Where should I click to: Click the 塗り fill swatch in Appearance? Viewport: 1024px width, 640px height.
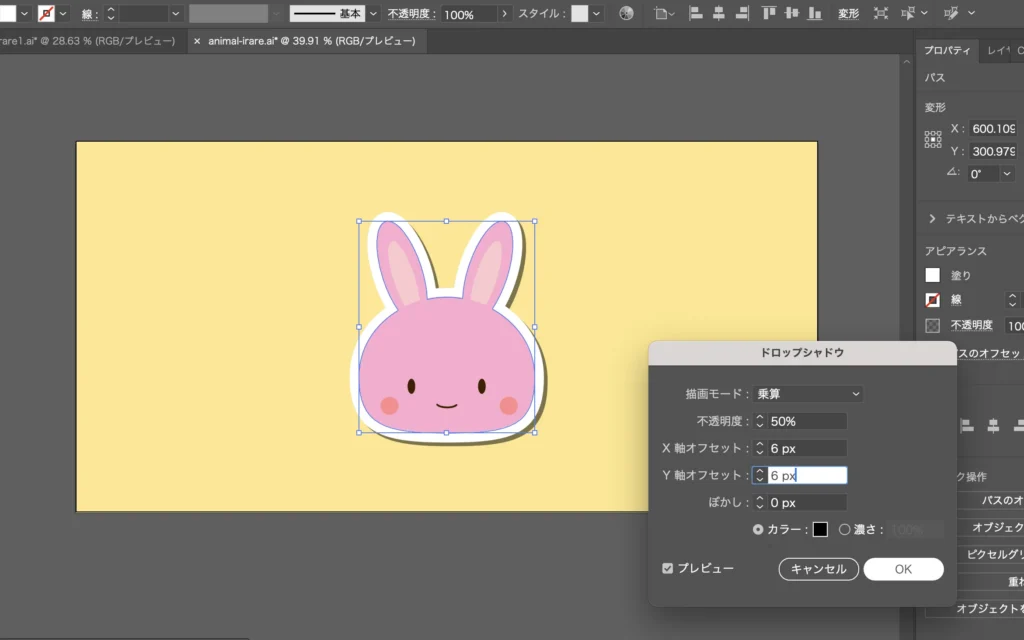click(933, 275)
